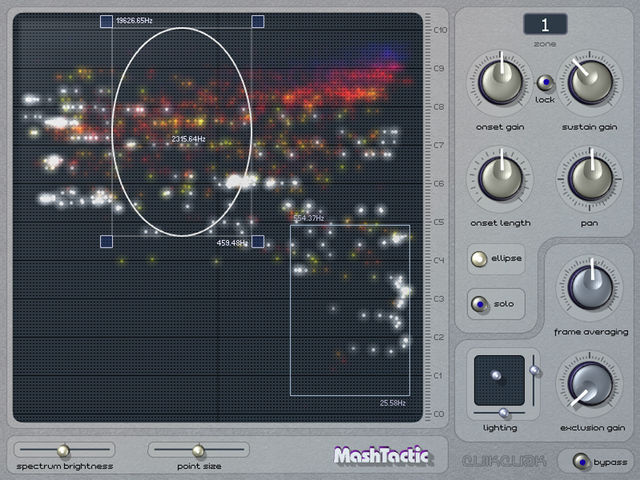Toggle the ellipse zone shape button

479,259
